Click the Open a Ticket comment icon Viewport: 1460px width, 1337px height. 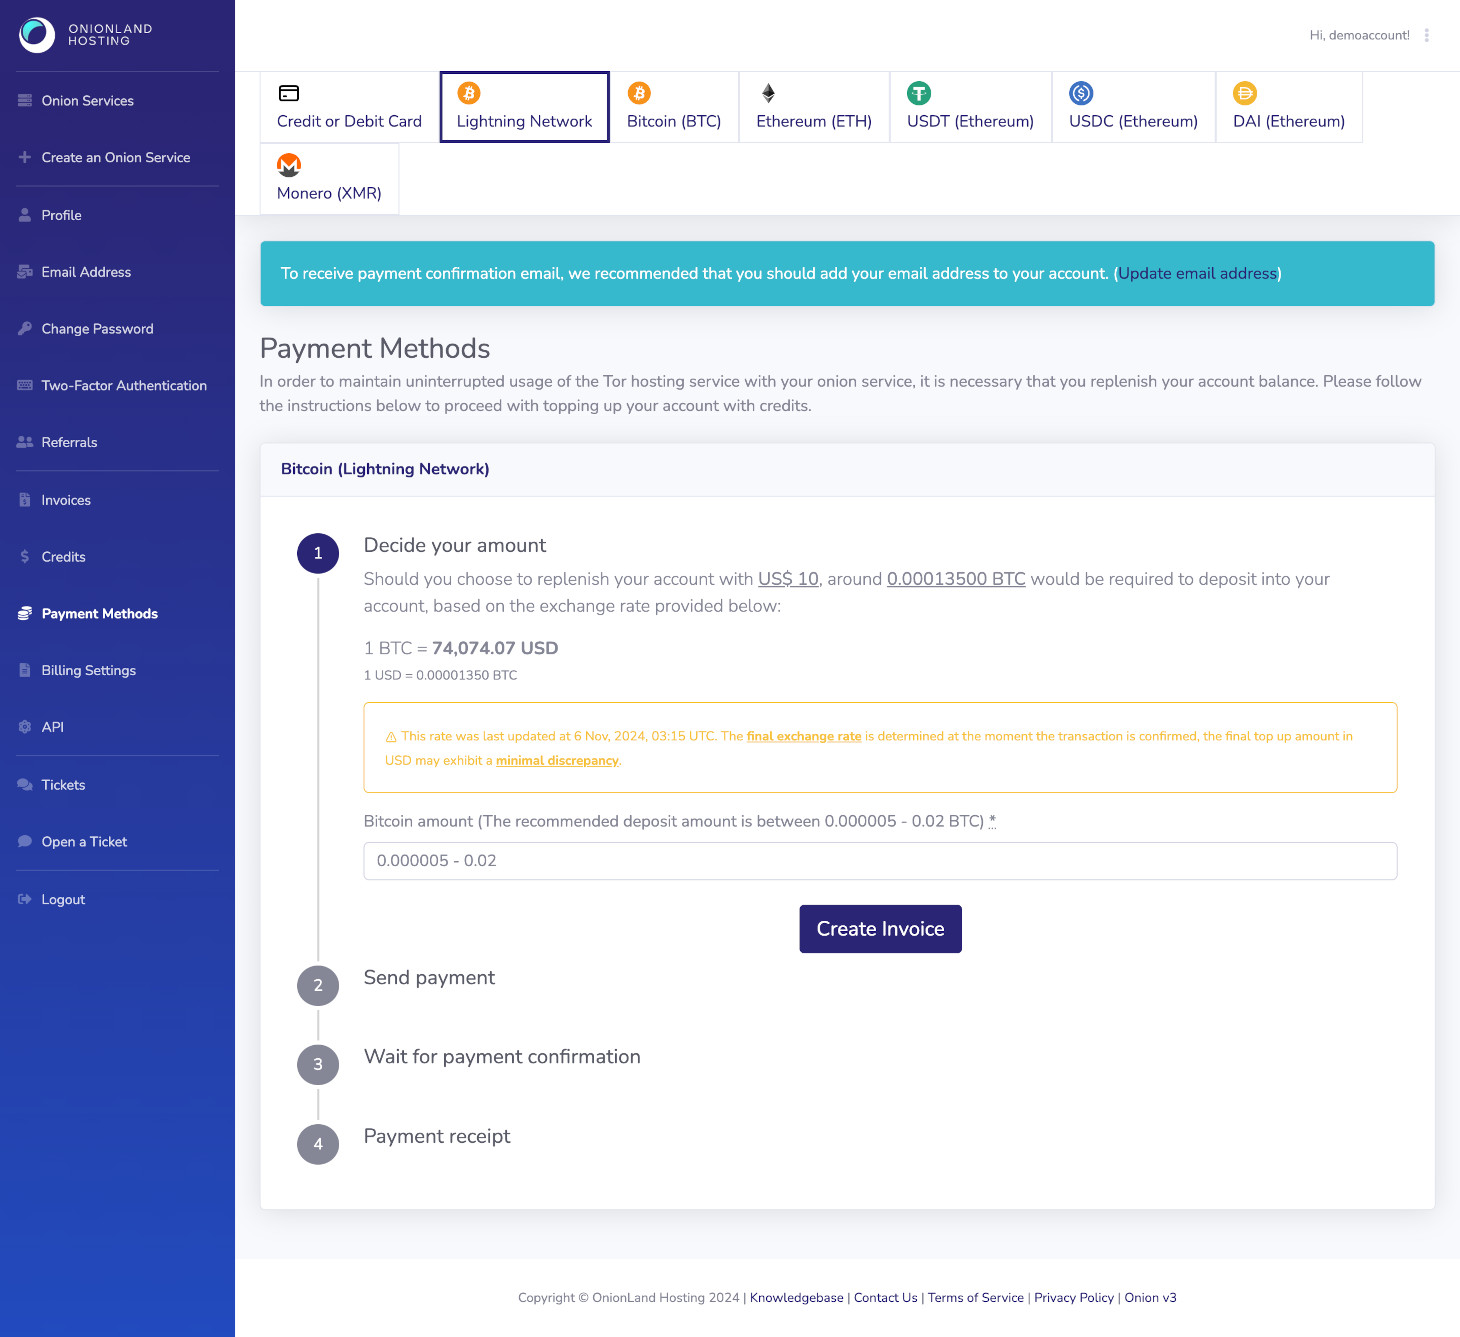pos(25,842)
